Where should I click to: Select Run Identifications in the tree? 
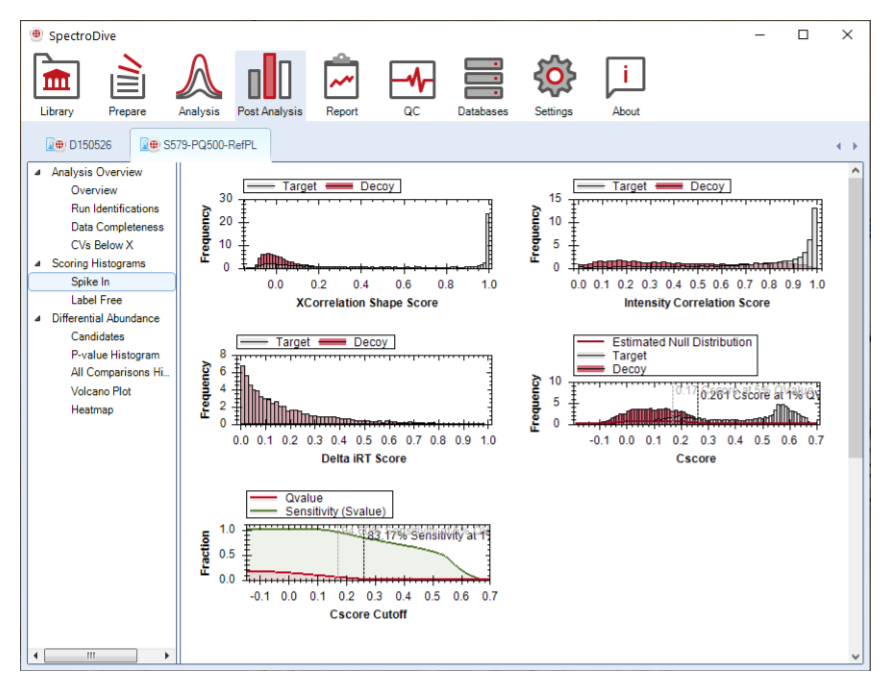click(x=115, y=209)
